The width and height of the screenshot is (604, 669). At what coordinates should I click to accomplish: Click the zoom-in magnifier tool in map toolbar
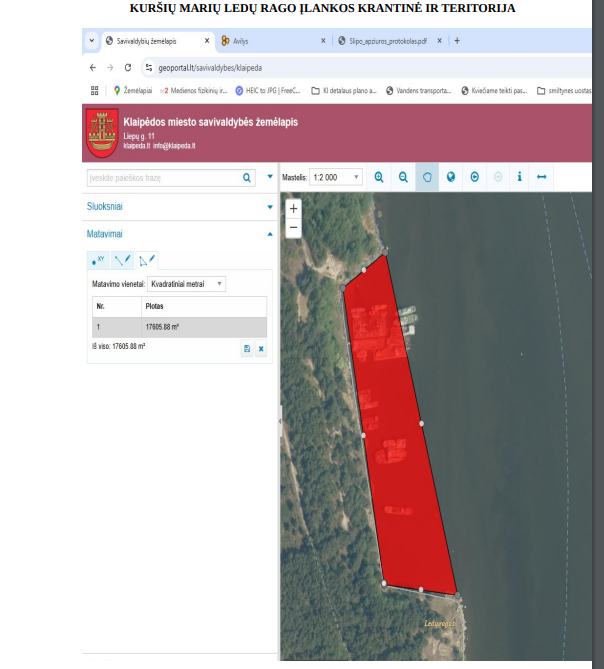tap(379, 177)
